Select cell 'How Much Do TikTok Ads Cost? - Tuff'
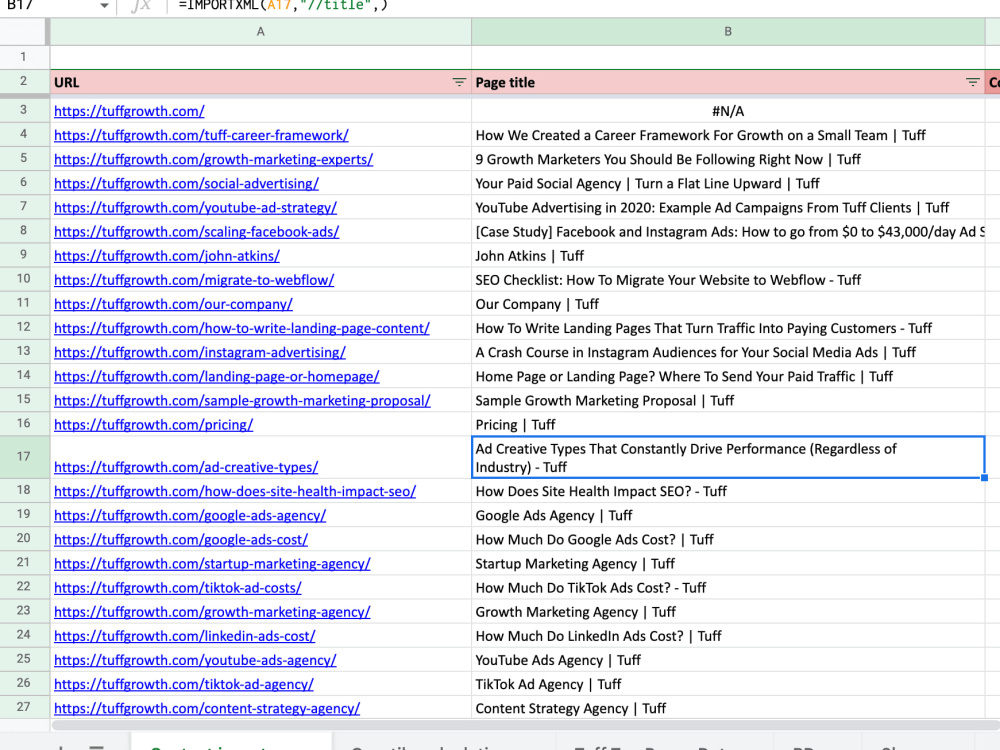1000x750 pixels. click(x=728, y=588)
